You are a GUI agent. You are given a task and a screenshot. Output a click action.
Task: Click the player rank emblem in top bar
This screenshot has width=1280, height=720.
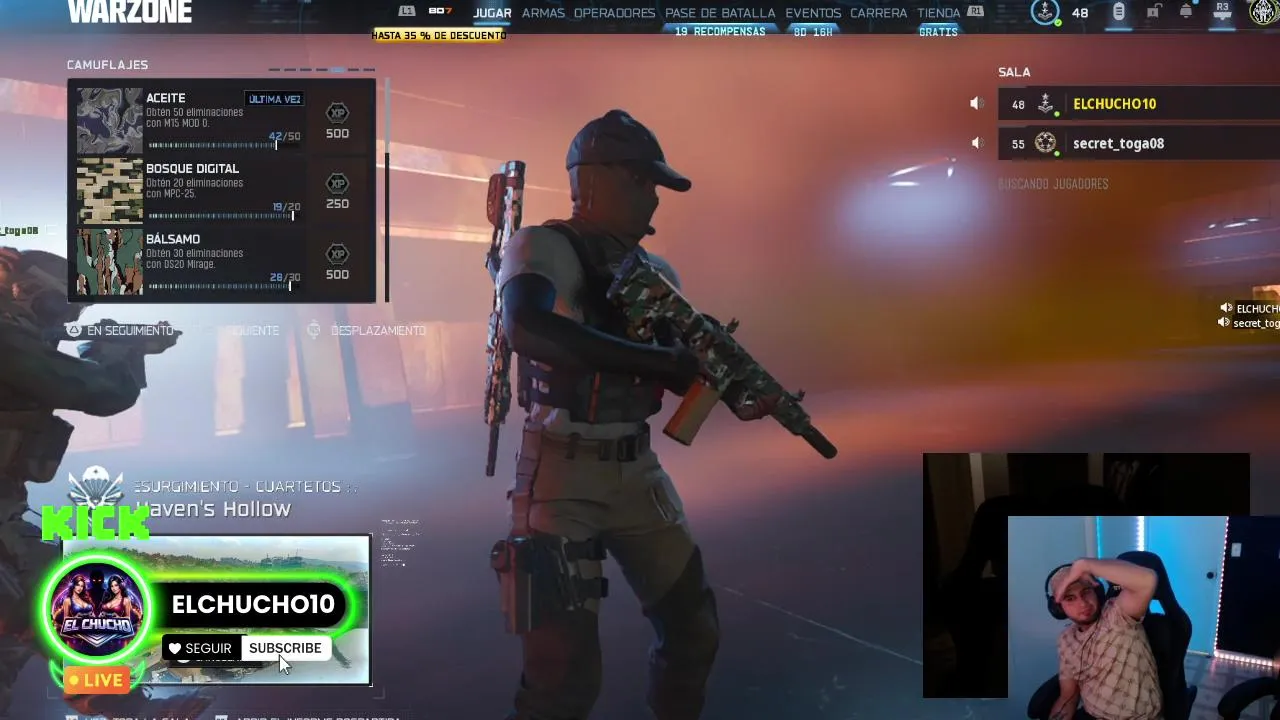pyautogui.click(x=1045, y=12)
